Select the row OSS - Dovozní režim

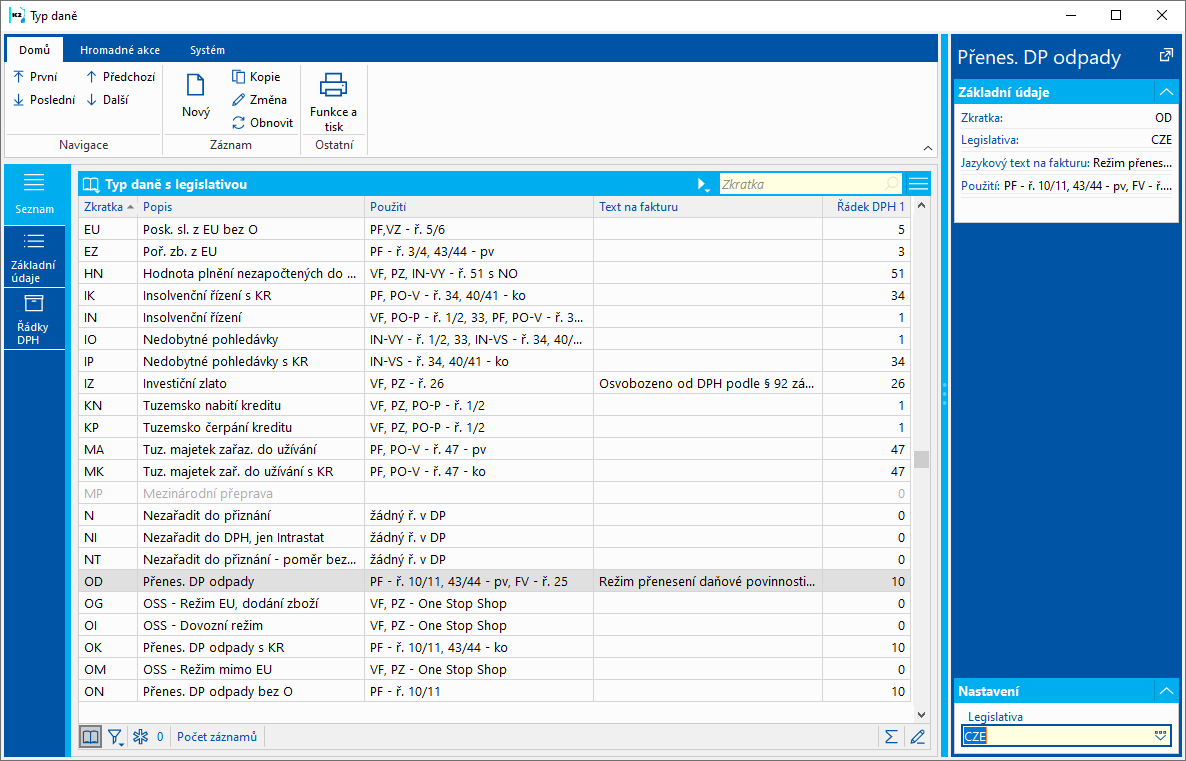[x=495, y=626]
